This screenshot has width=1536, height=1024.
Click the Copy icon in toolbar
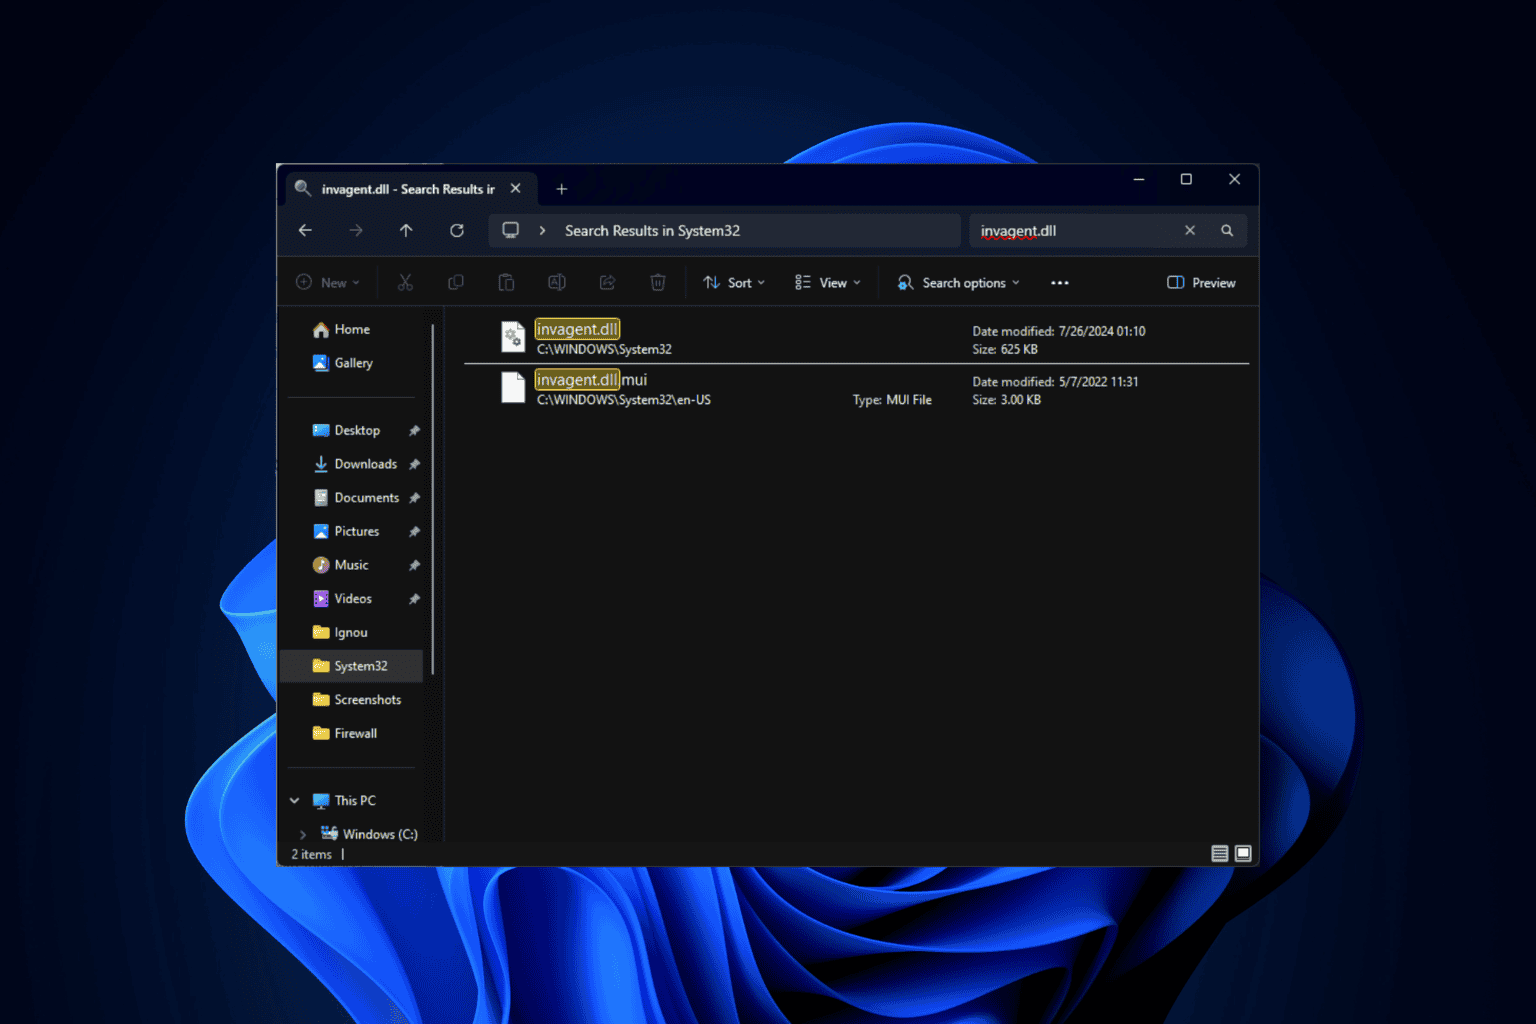point(456,283)
